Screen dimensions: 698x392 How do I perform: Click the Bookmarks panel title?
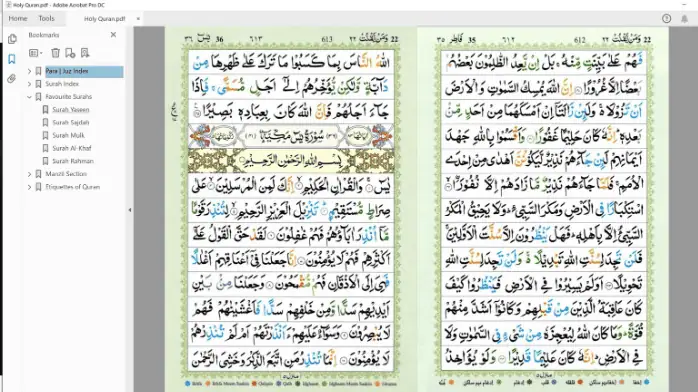44,35
